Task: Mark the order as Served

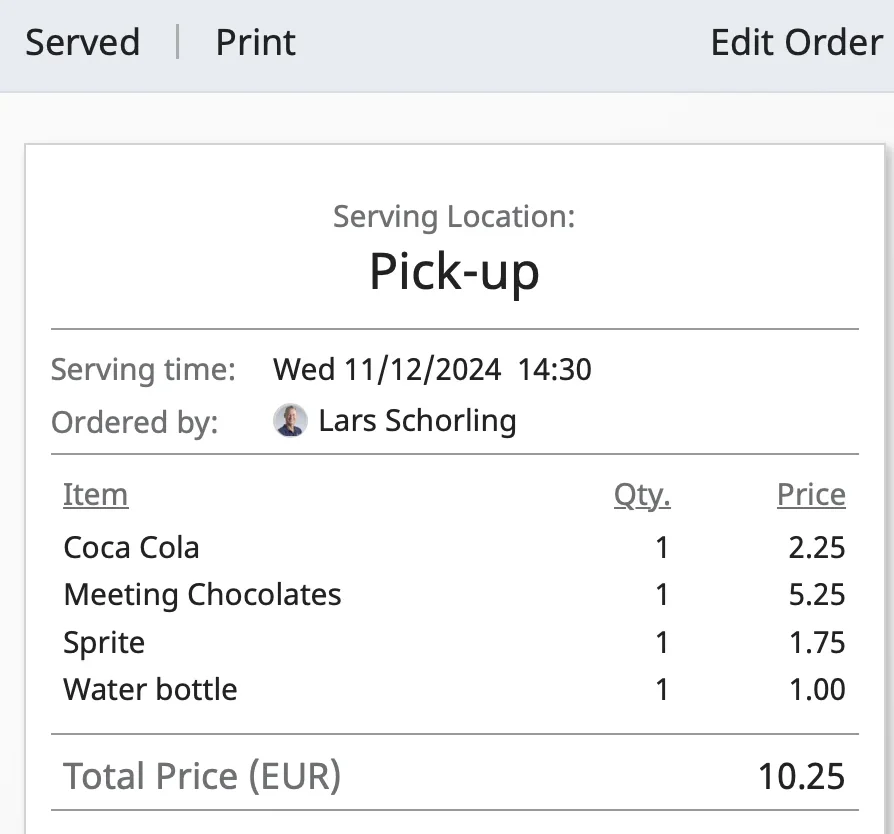Action: tap(83, 42)
